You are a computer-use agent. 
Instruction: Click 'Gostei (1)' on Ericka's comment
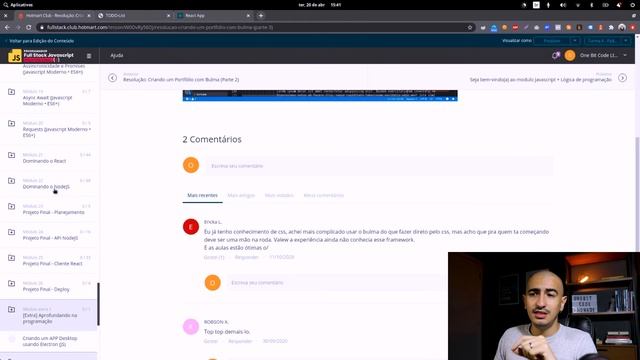point(214,257)
